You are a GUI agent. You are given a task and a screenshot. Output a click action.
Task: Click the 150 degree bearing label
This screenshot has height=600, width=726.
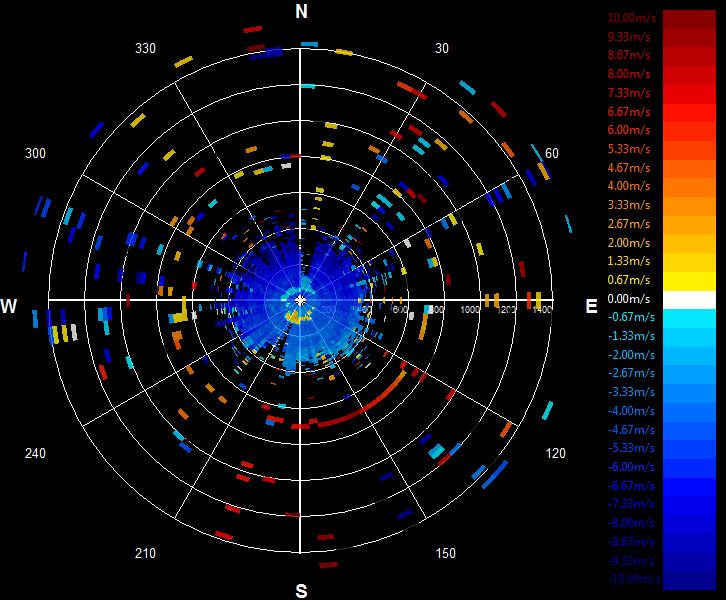445,553
